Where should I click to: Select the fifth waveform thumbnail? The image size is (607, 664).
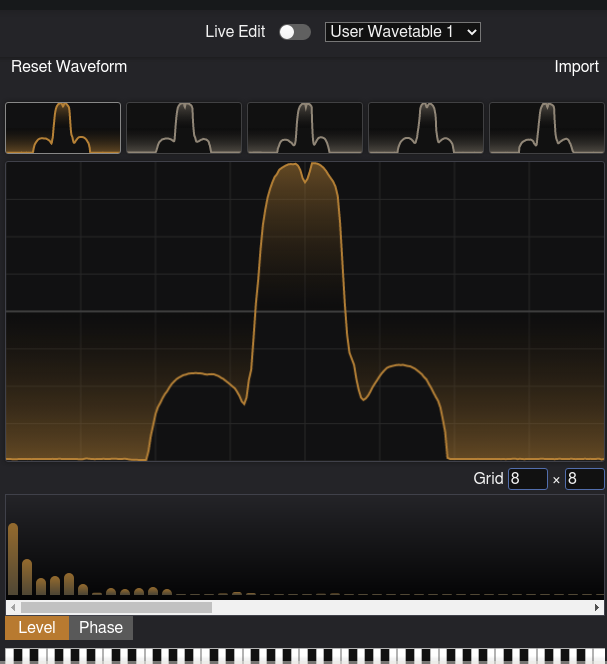pos(547,128)
